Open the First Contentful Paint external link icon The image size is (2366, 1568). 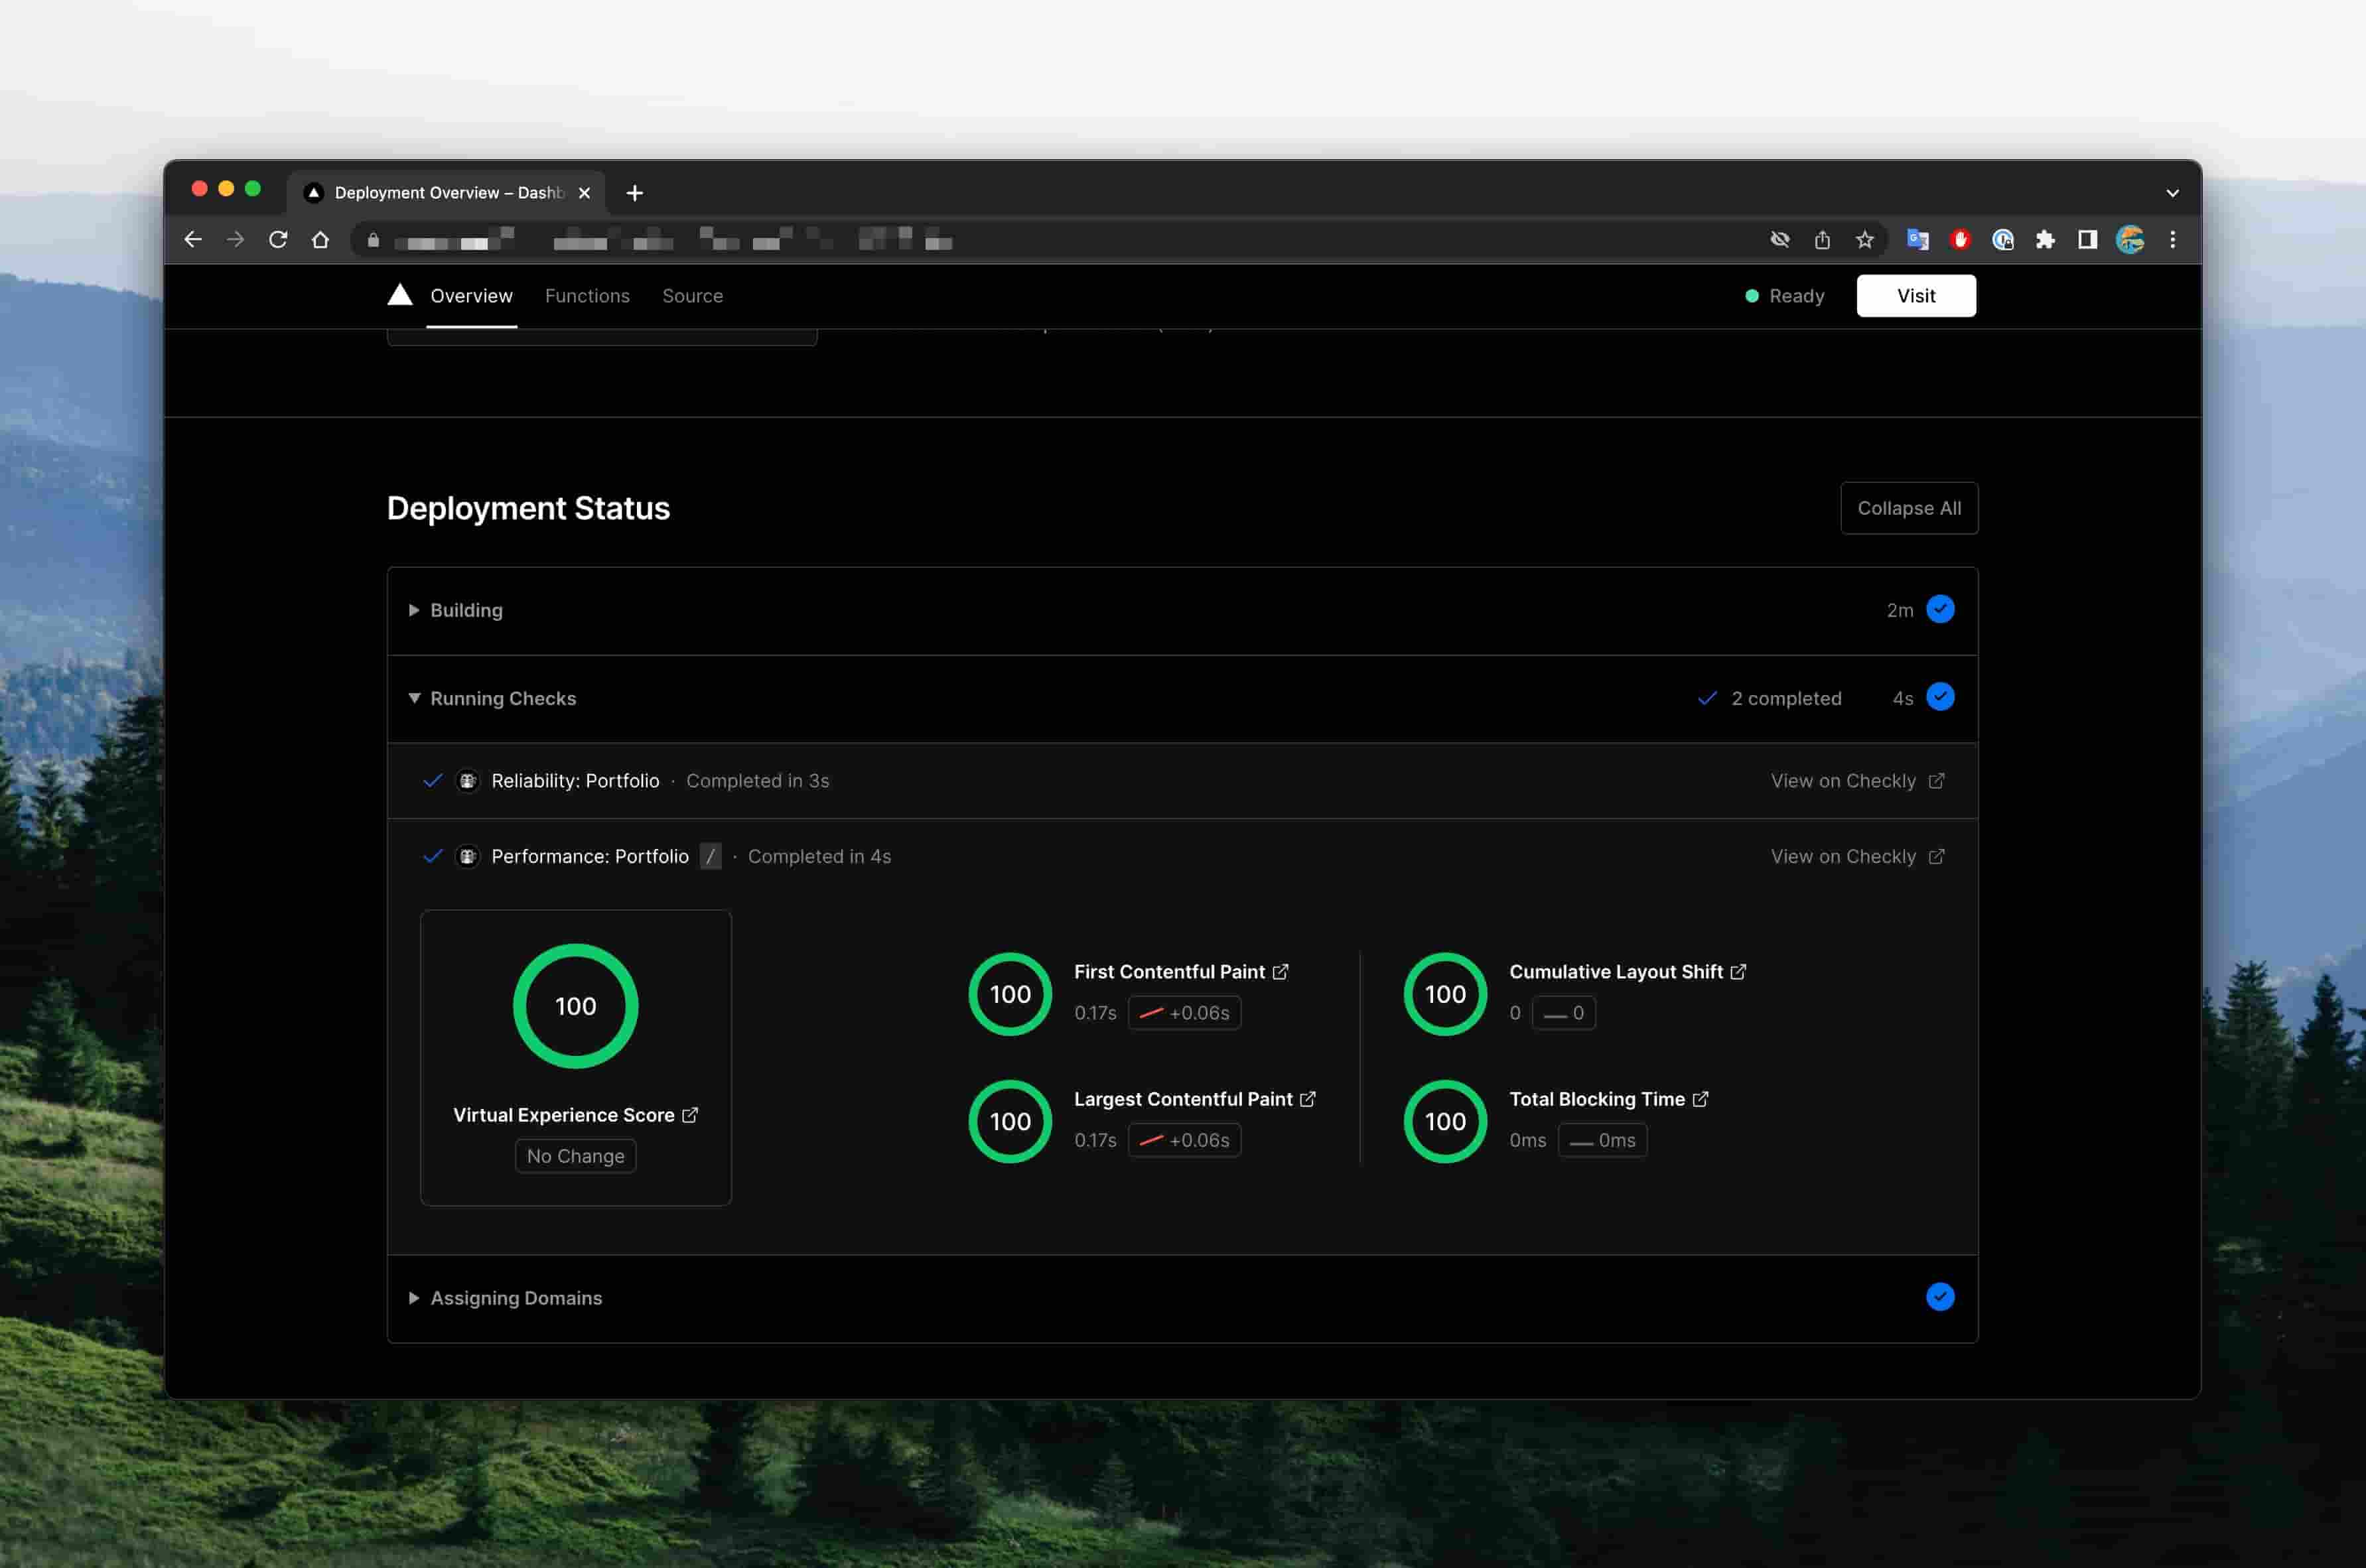[x=1280, y=972]
